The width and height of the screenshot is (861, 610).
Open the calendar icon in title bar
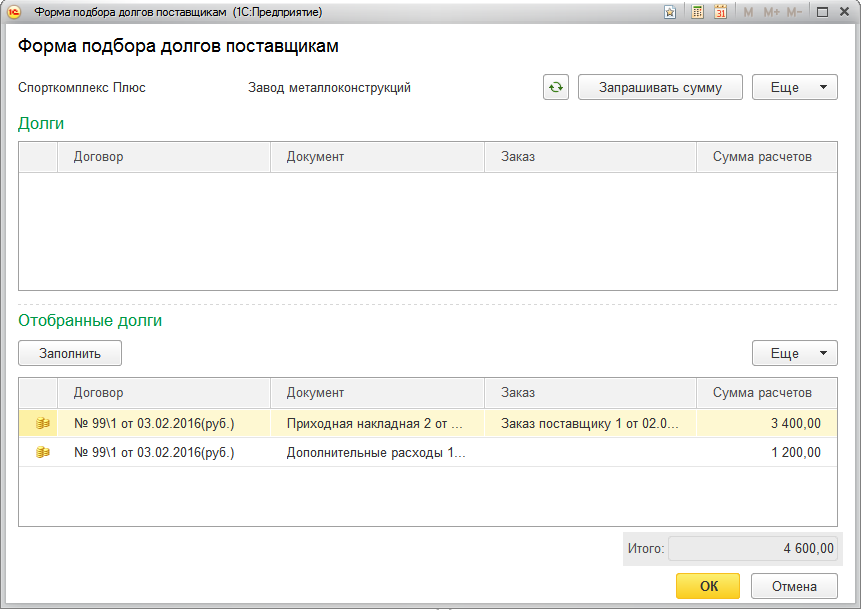pos(720,12)
